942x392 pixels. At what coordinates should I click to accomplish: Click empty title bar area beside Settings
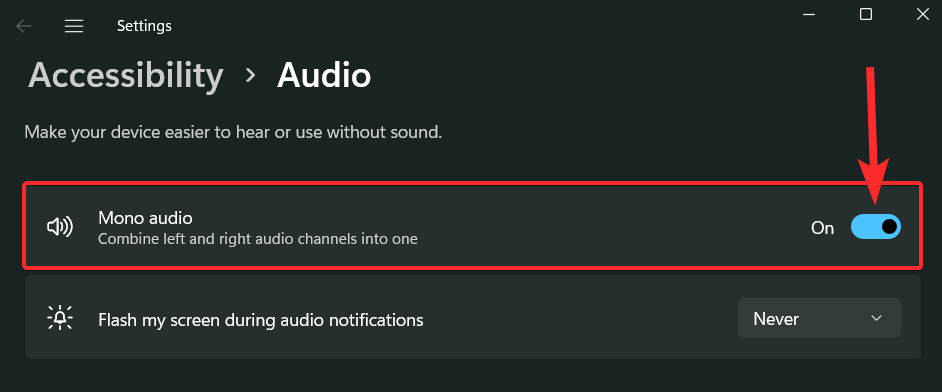click(x=481, y=24)
